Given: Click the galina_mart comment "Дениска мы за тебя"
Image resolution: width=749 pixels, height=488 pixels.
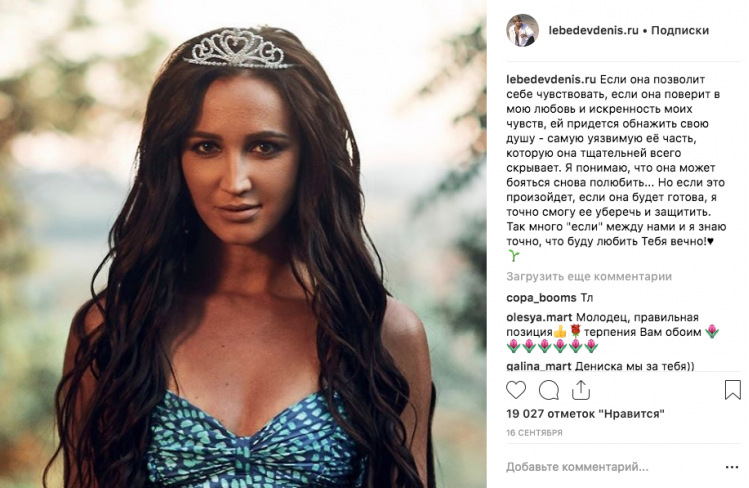Looking at the screenshot, I should (x=634, y=366).
